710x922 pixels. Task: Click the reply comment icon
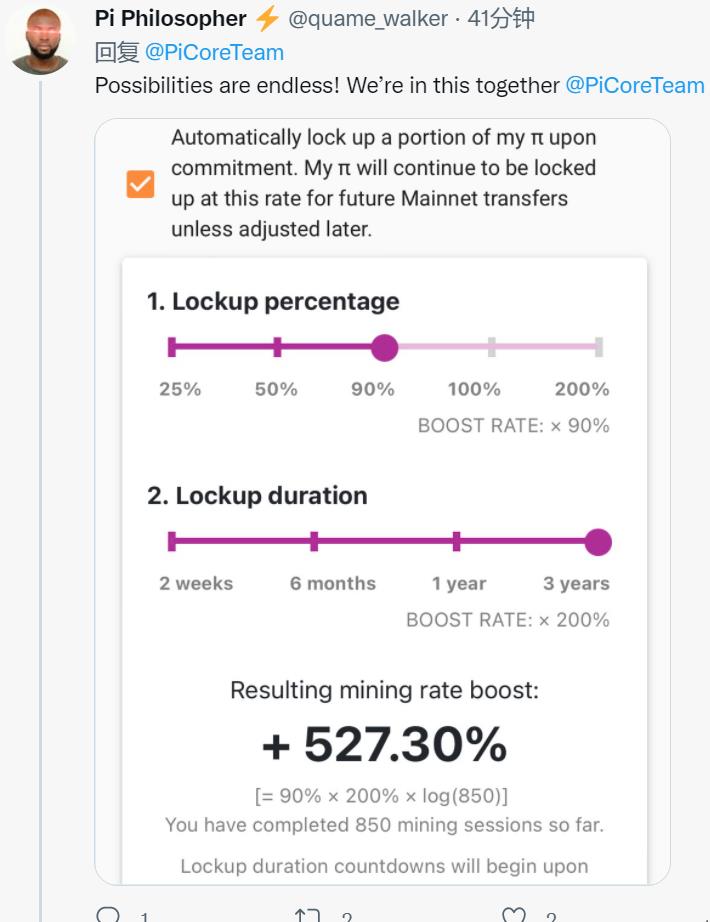(x=108, y=914)
